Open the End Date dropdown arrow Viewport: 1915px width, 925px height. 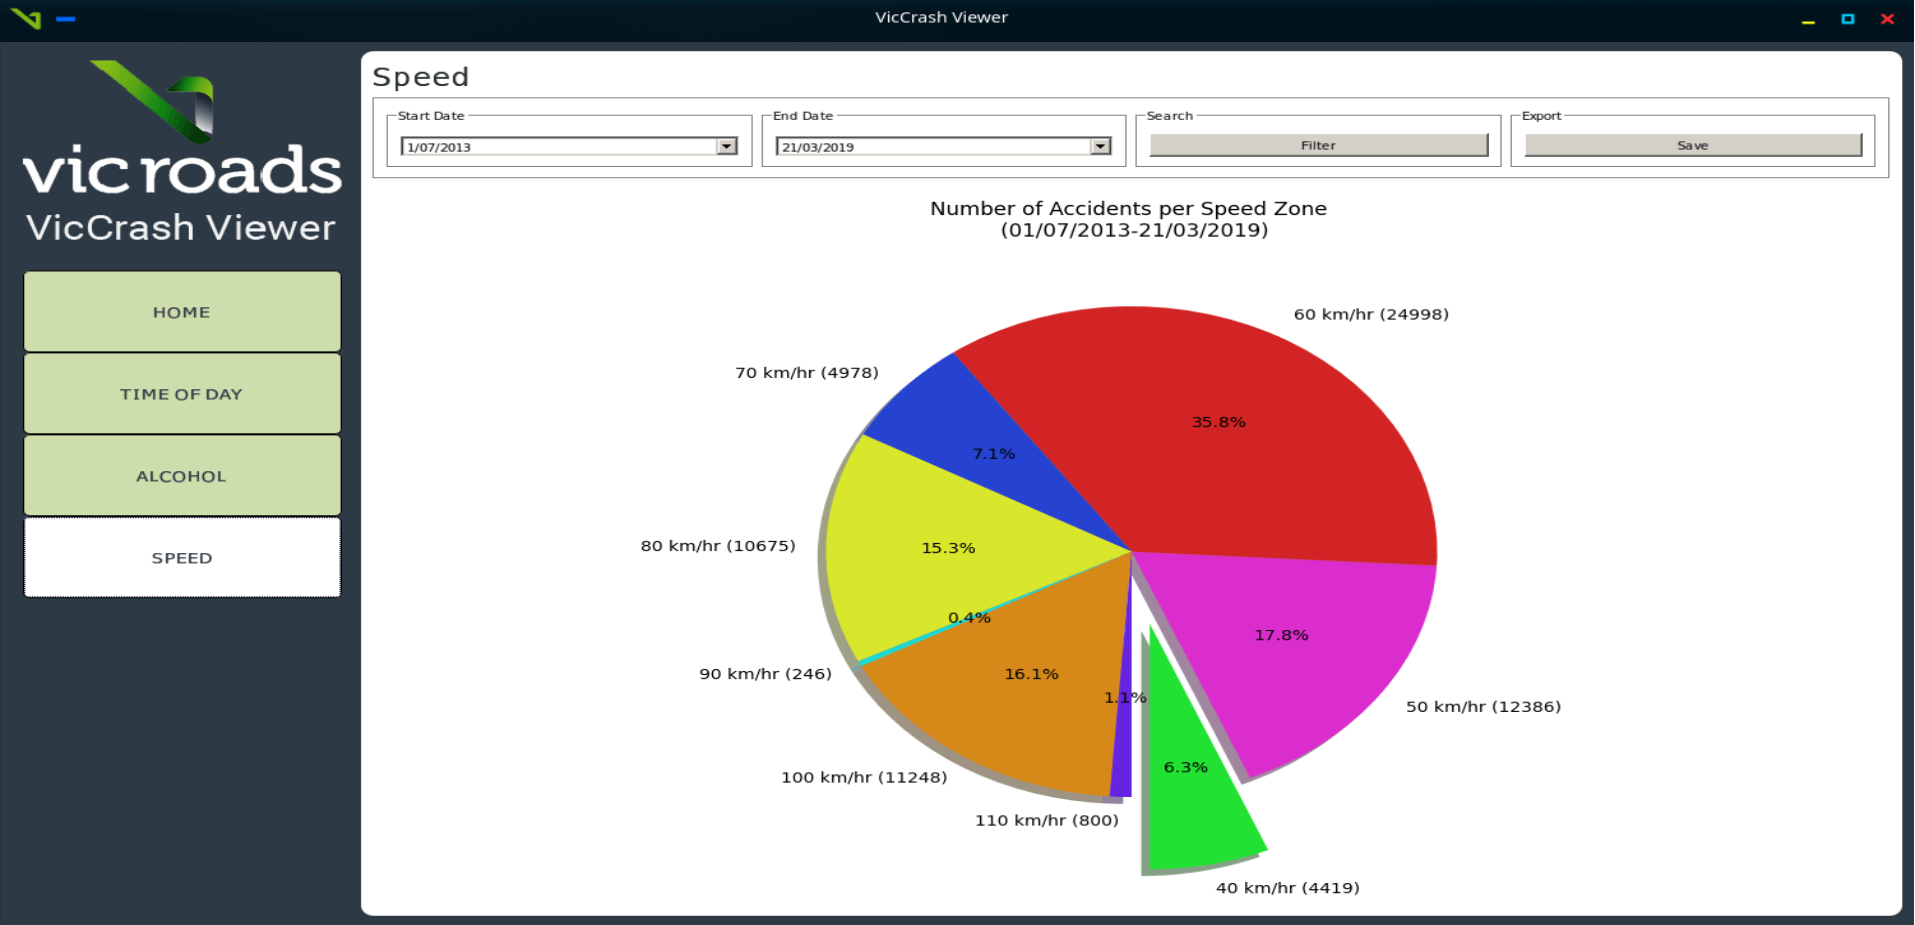tap(1100, 146)
